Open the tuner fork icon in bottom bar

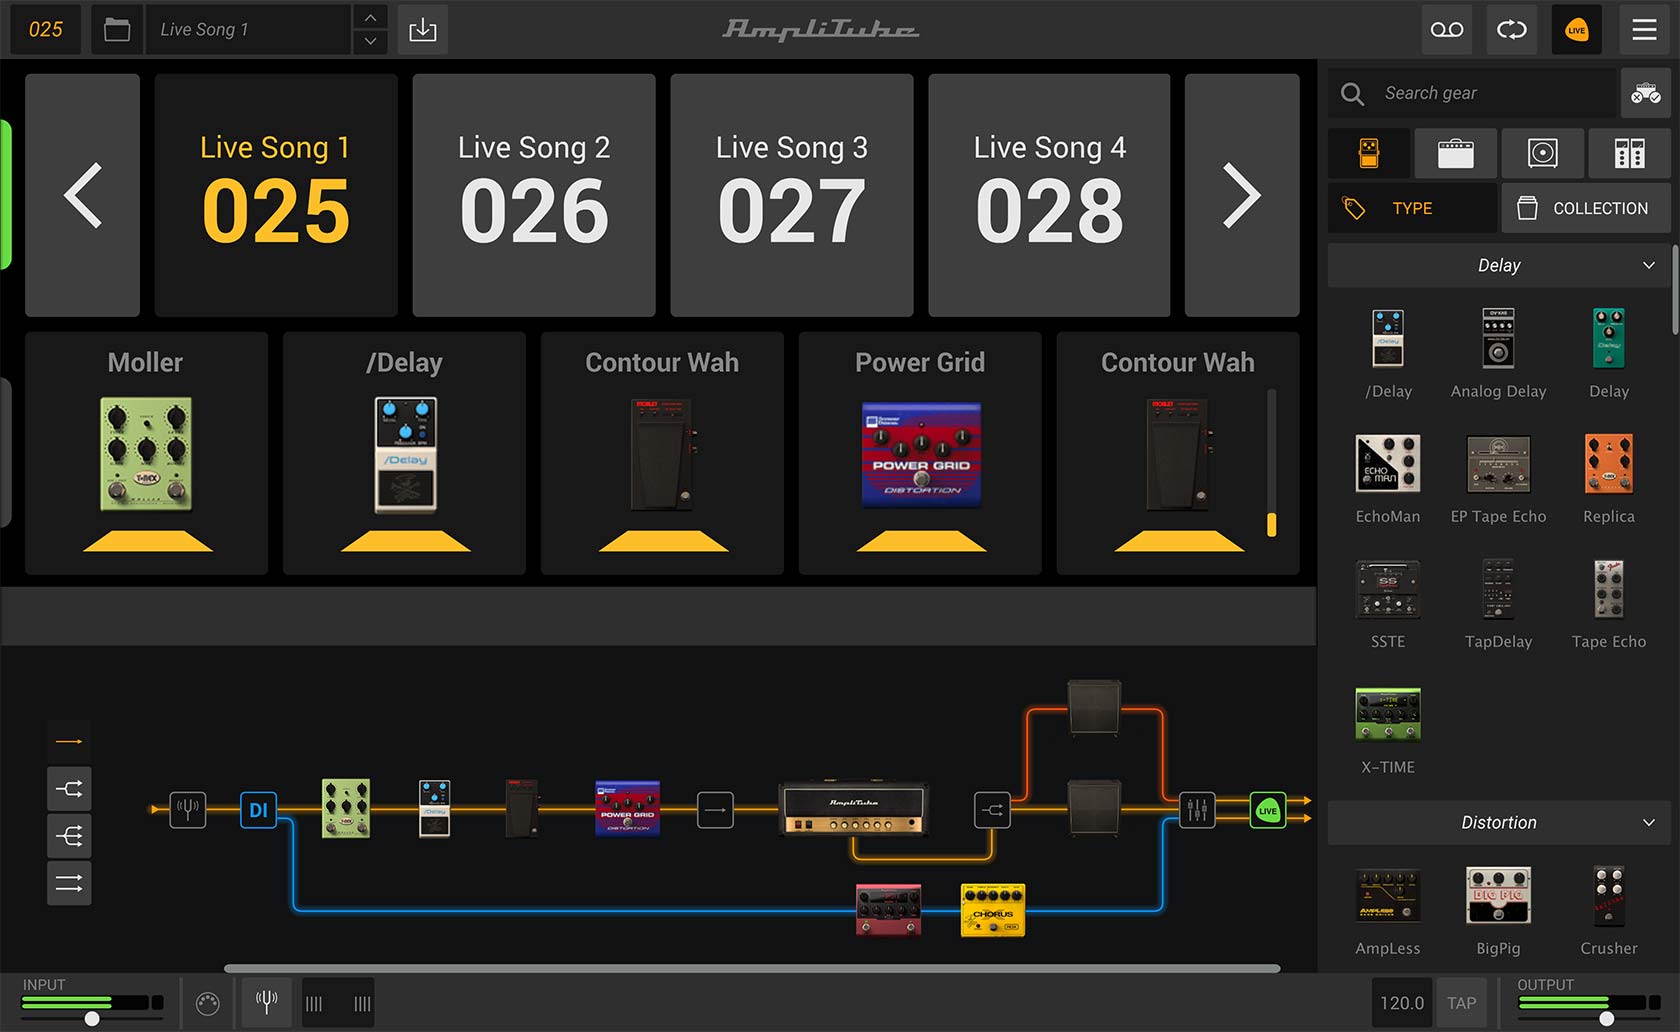[266, 1002]
